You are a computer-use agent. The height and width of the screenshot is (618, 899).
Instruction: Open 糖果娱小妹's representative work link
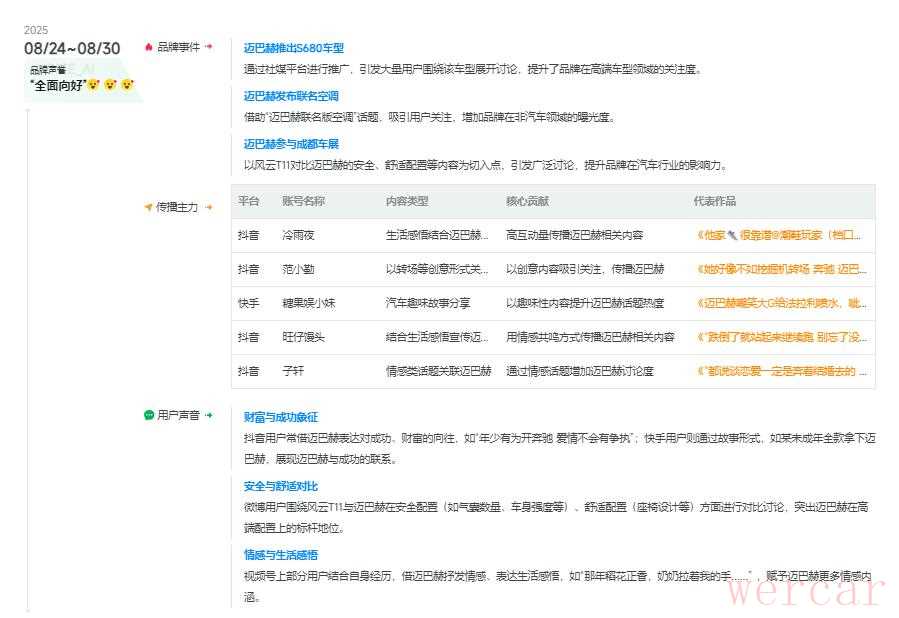[x=781, y=303]
